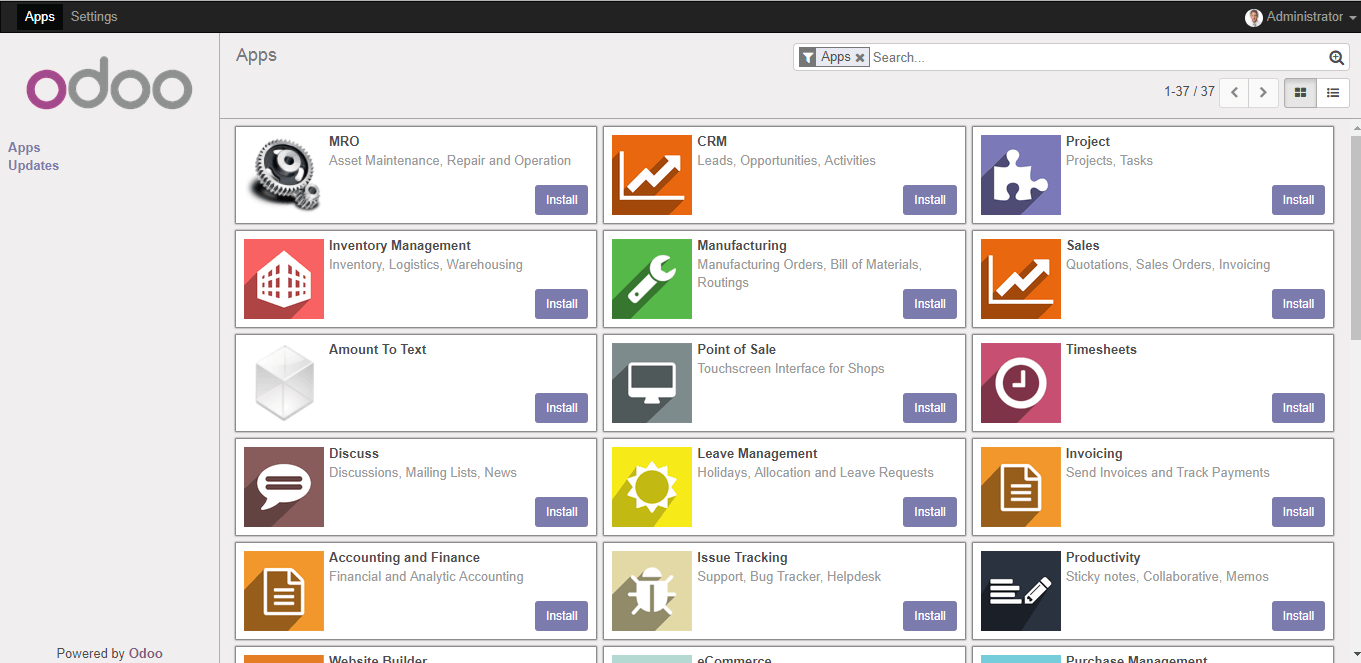Install the MRO app

(561, 200)
